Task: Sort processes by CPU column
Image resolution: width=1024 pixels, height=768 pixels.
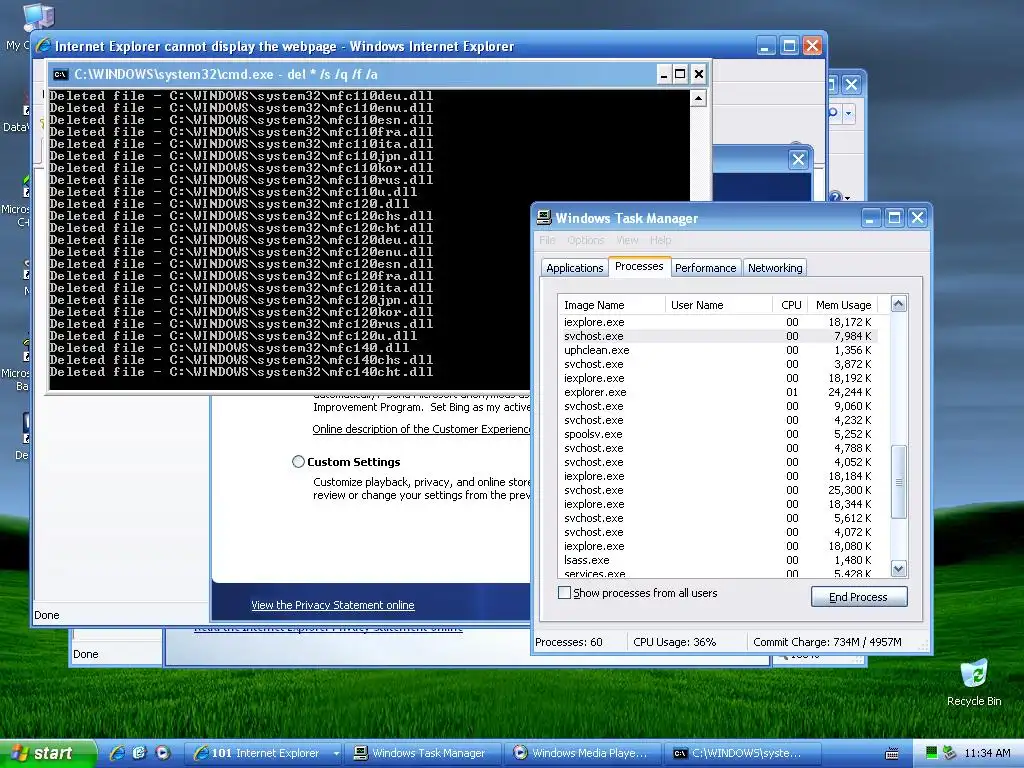Action: click(x=790, y=305)
